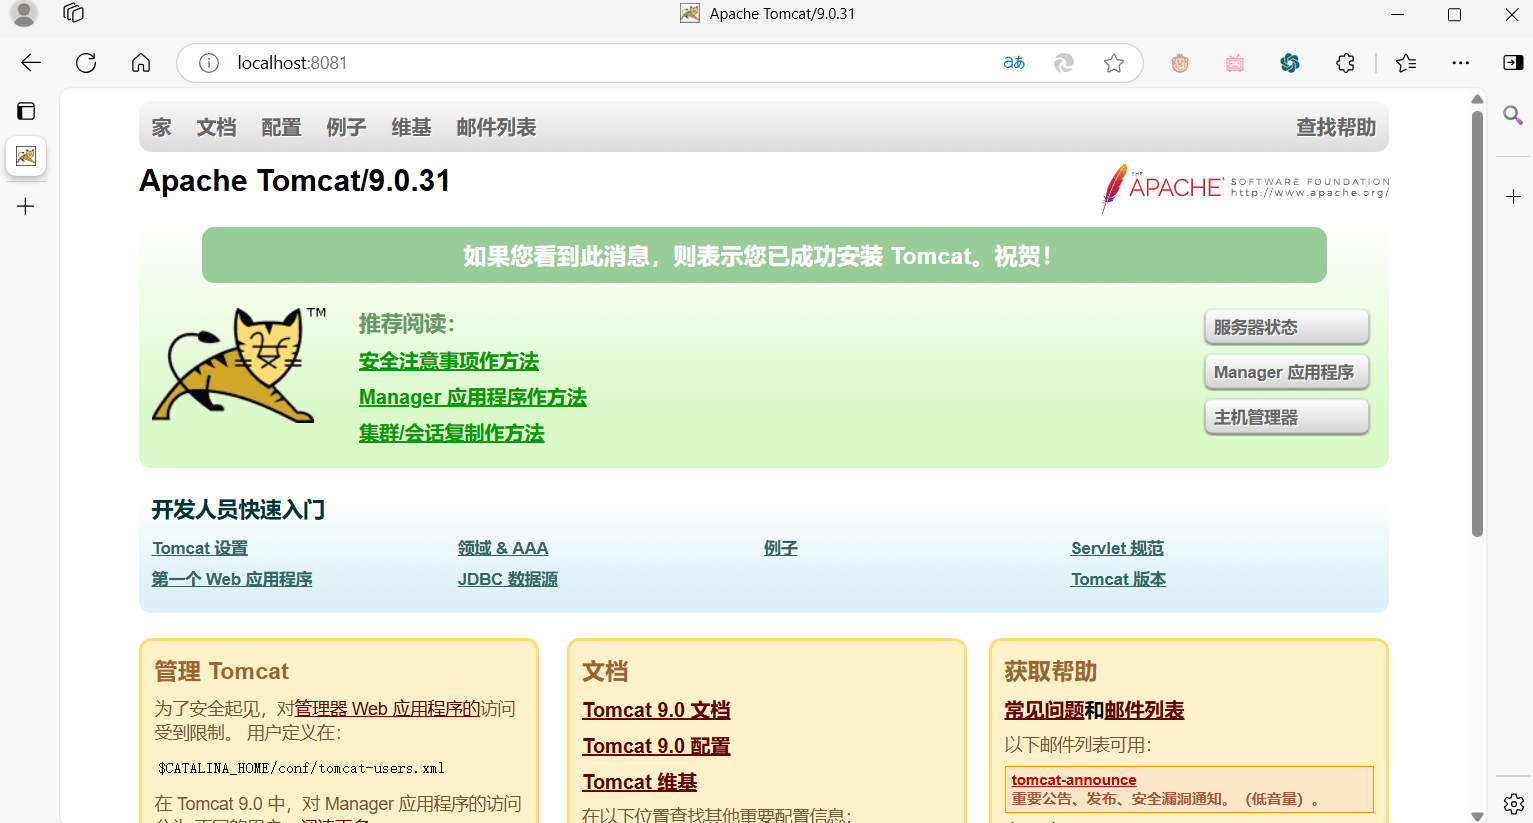Click the 服务器状态 button
The image size is (1533, 823).
point(1286,327)
